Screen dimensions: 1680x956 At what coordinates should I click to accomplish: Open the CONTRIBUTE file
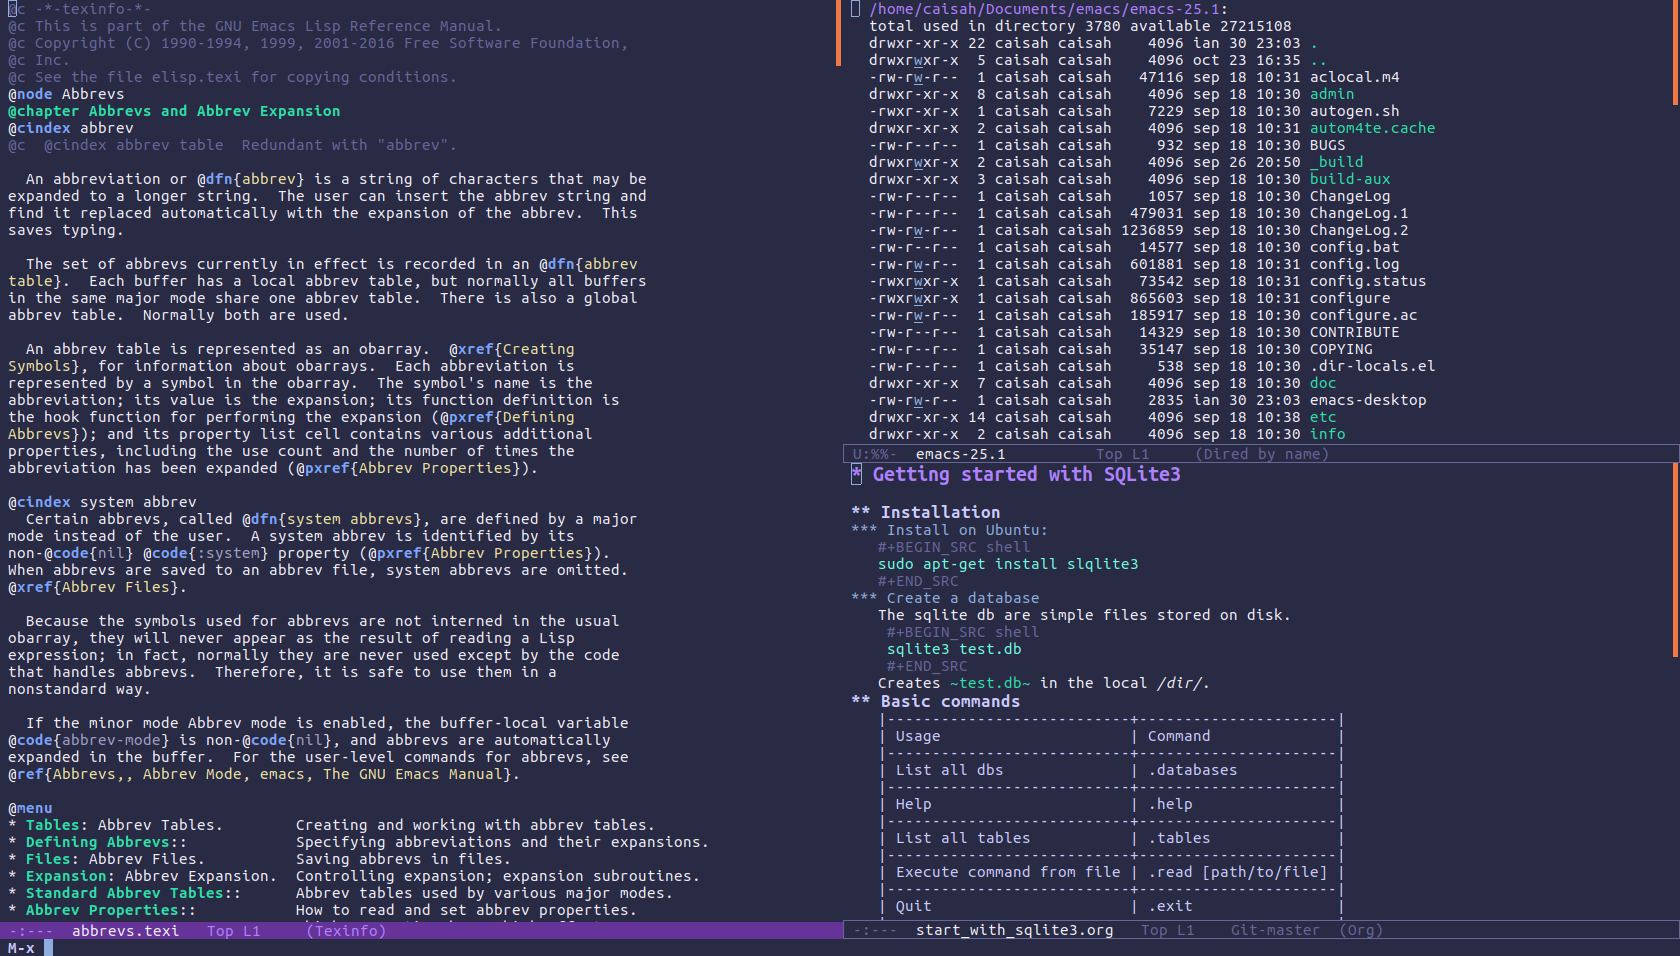[x=1354, y=332]
